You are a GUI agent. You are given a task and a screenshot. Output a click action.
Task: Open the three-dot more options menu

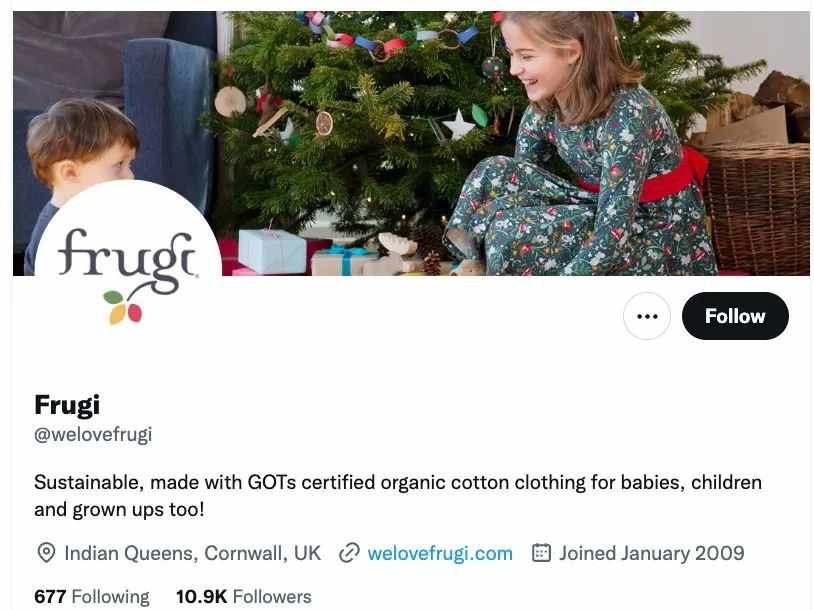pyautogui.click(x=646, y=316)
